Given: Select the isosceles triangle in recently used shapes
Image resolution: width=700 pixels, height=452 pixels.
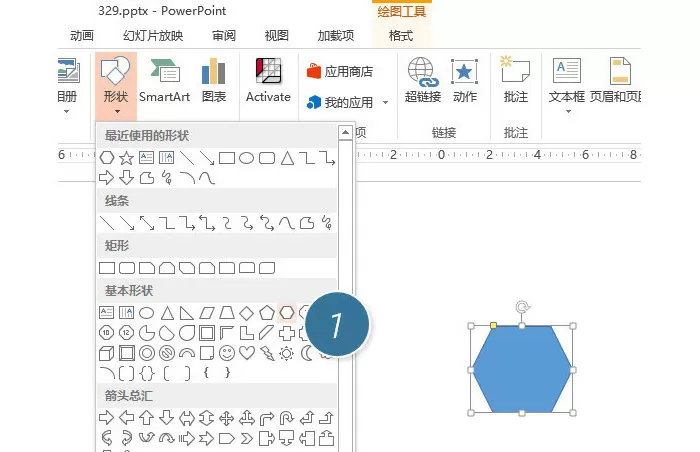Looking at the screenshot, I should pyautogui.click(x=287, y=158).
